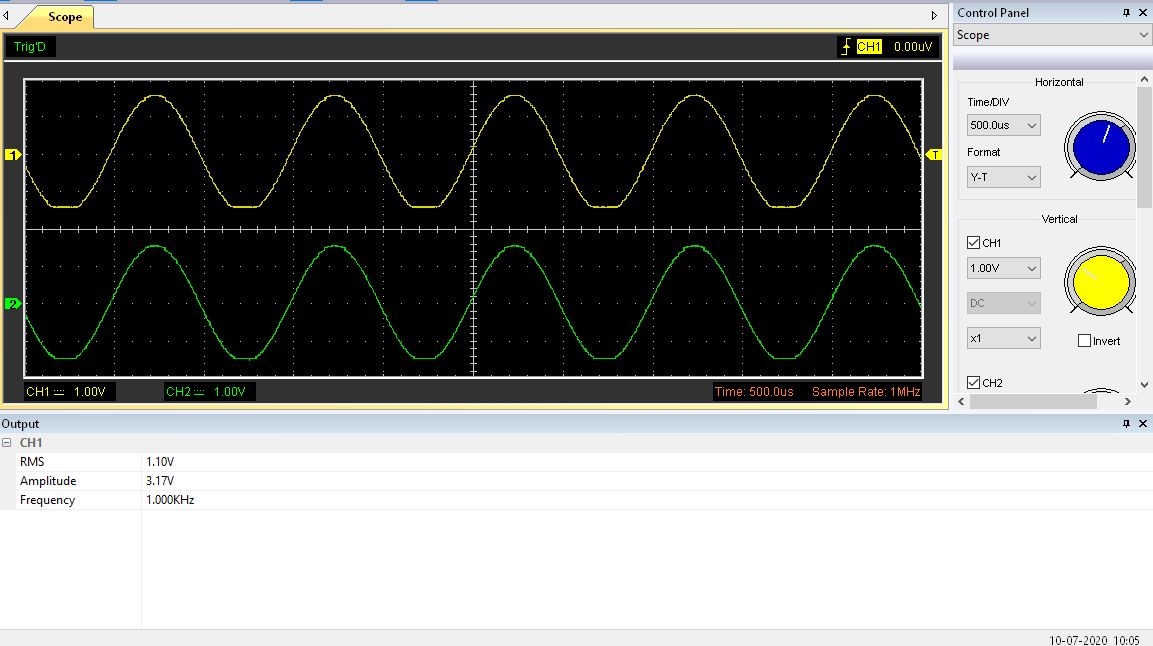
Task: Pin the Control Panel with pin icon
Action: [x=1127, y=13]
